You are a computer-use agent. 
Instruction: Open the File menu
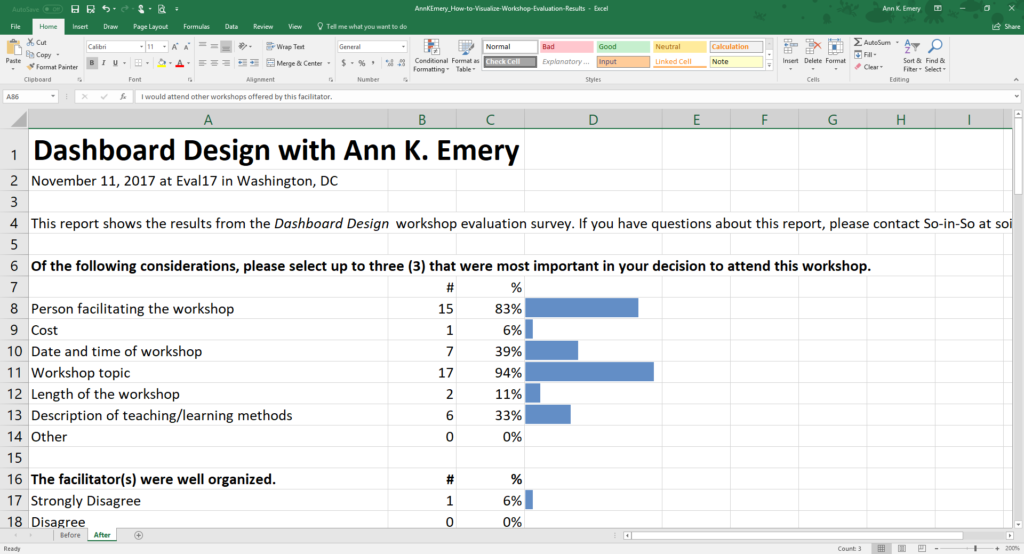point(15,27)
